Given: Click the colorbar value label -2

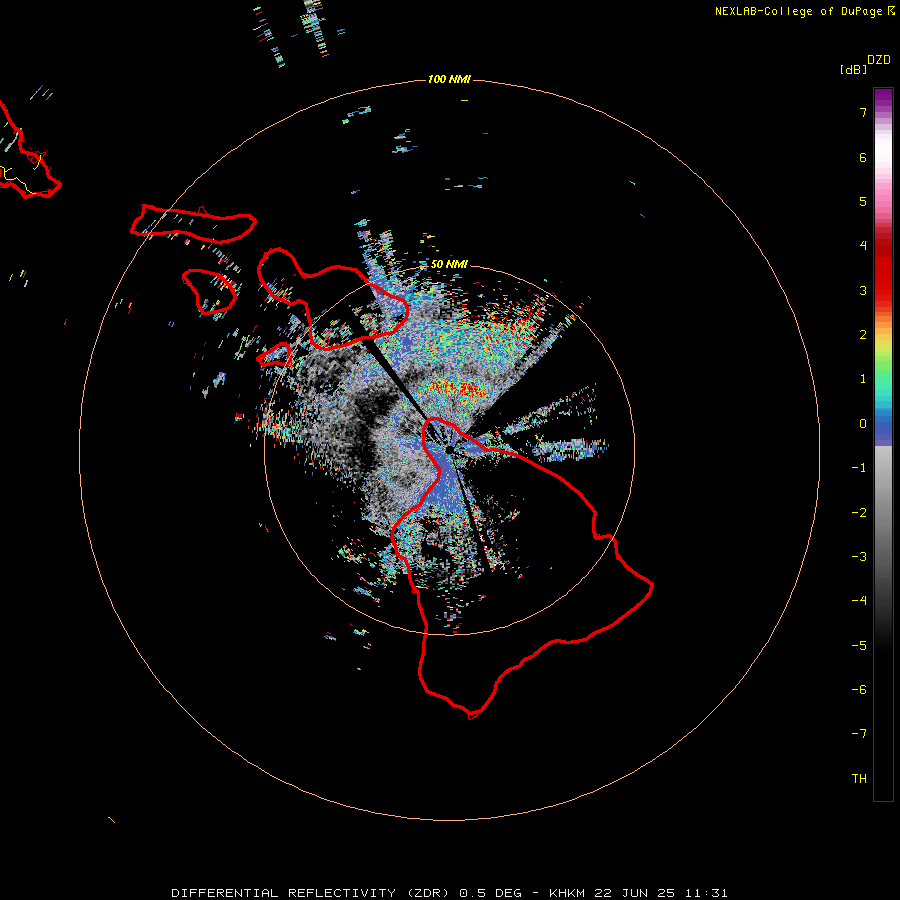Looking at the screenshot, I should [859, 513].
